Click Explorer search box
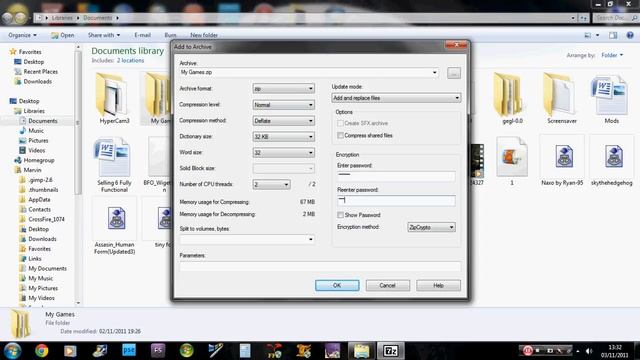The image size is (640, 360). [x=615, y=18]
